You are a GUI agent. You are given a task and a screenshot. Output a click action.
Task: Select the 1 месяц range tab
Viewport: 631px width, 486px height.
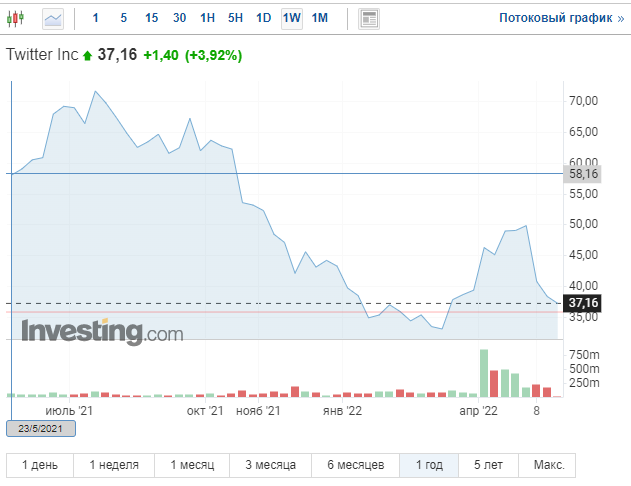[192, 465]
